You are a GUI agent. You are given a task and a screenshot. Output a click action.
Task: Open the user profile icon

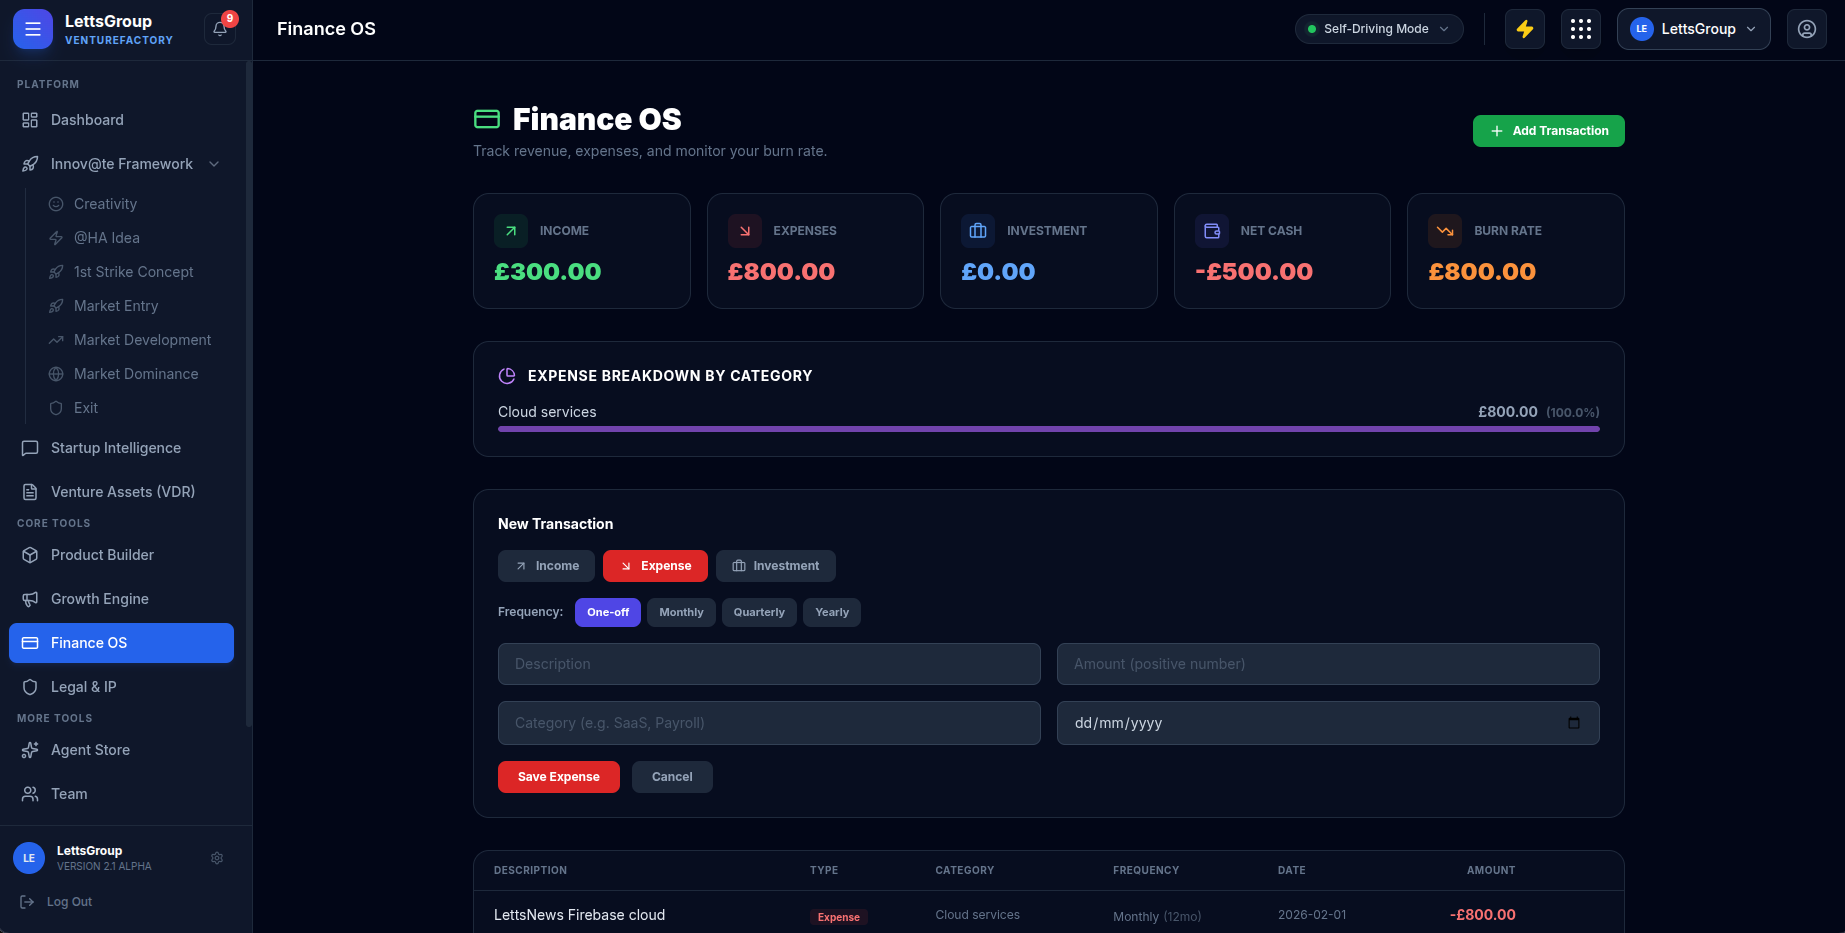click(x=1806, y=29)
